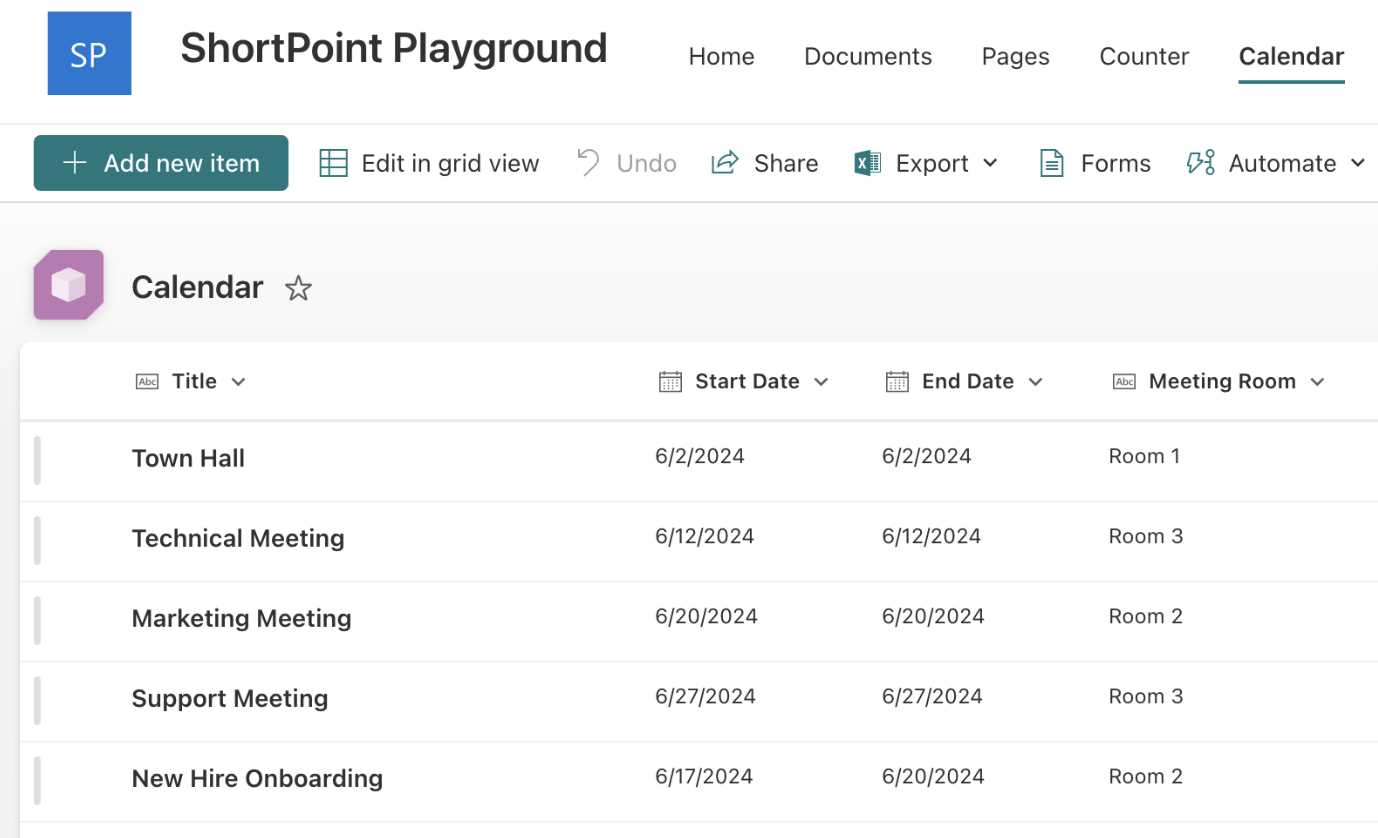This screenshot has width=1378, height=838.
Task: Click the Undo arrow icon
Action: pos(589,162)
